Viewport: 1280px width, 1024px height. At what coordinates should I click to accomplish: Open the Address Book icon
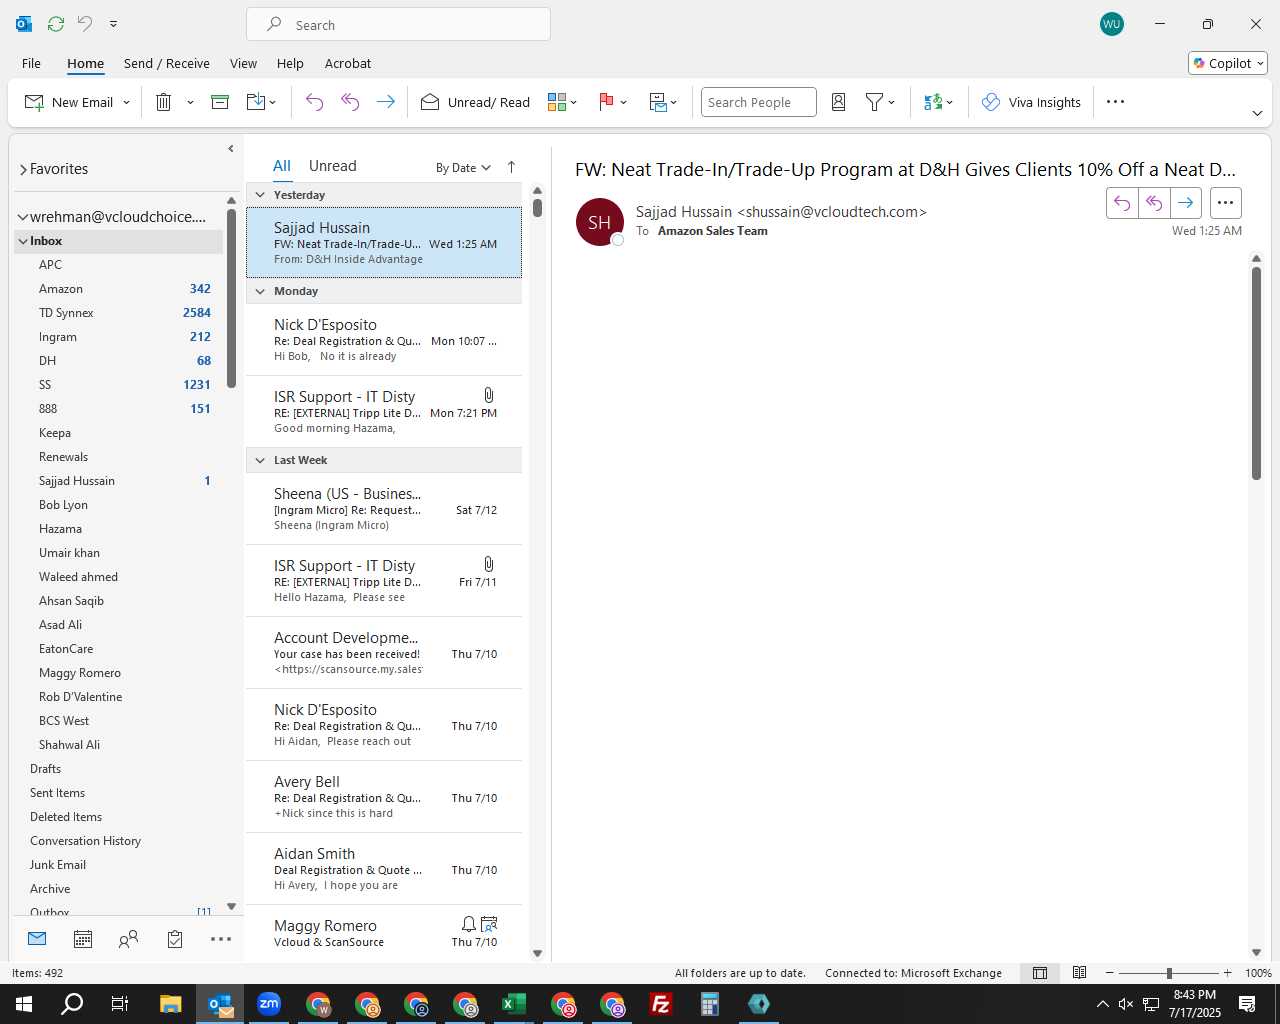pyautogui.click(x=839, y=102)
